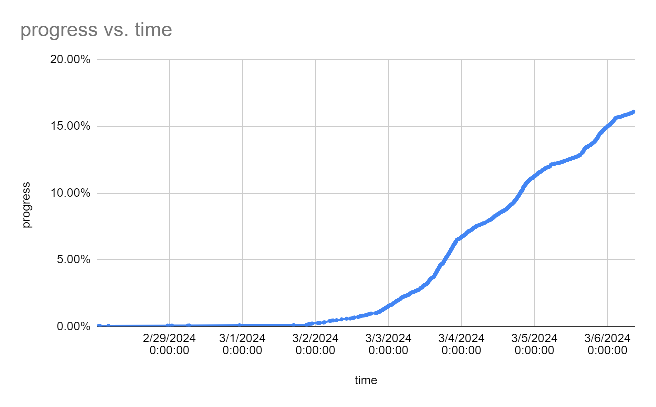
Task: Click the 3/4/2024 0:00:00 axis tick label
Action: [461, 344]
